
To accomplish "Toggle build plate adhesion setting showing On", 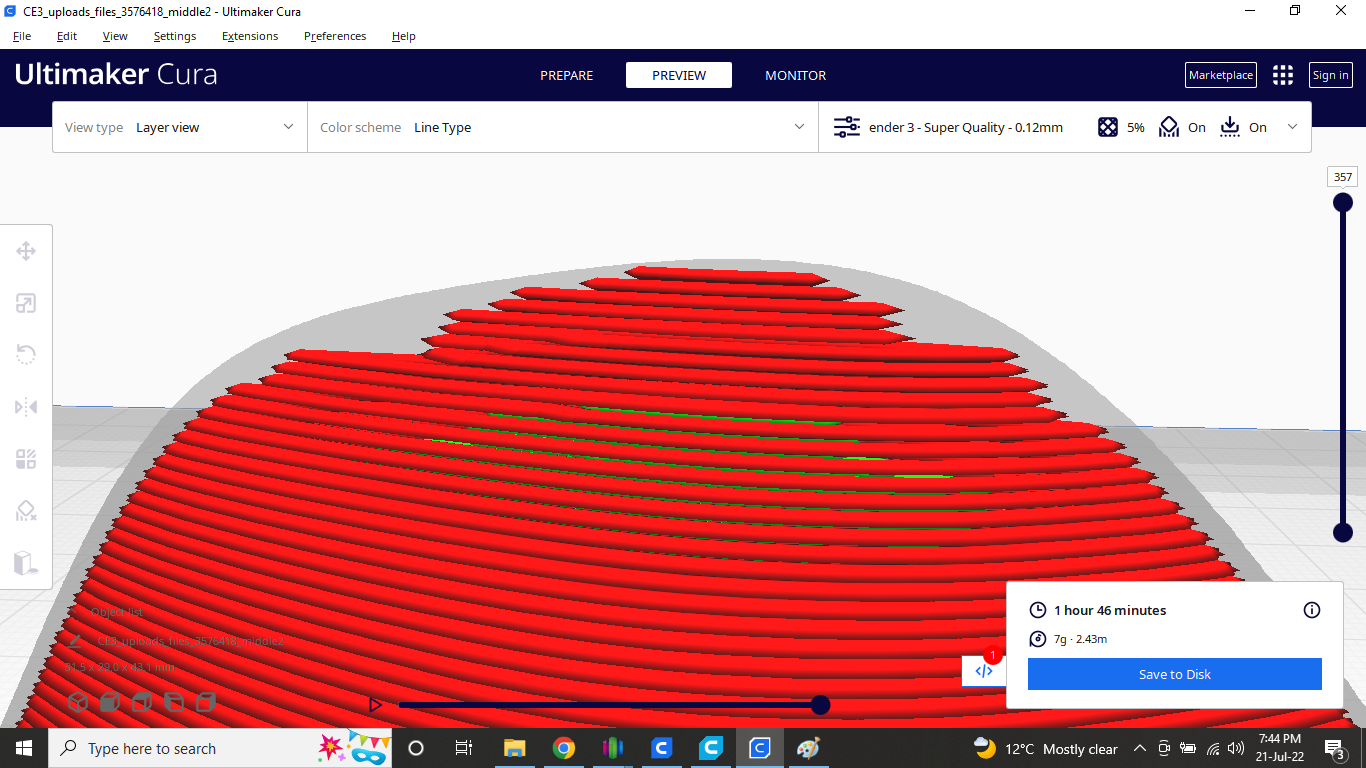I will 1243,127.
